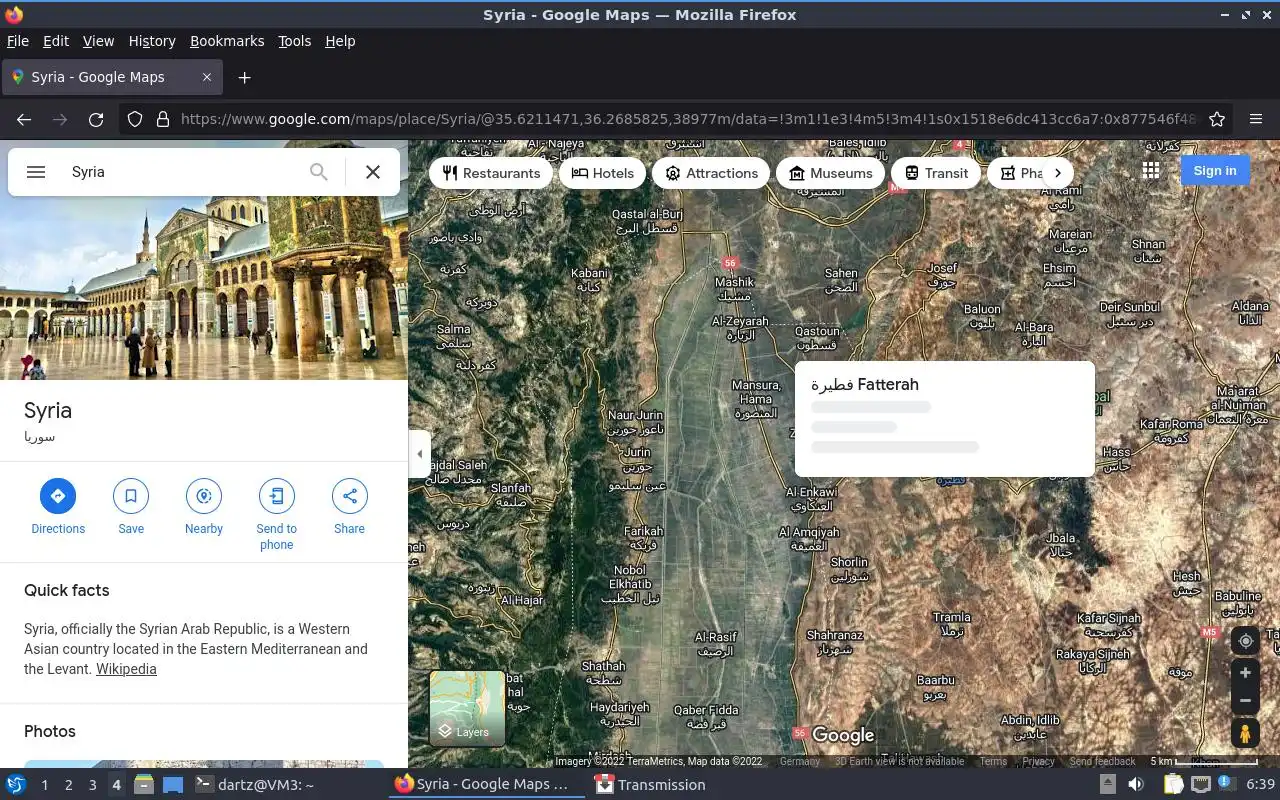The width and height of the screenshot is (1280, 800).
Task: Open the Edit menu
Action: pyautogui.click(x=56, y=41)
